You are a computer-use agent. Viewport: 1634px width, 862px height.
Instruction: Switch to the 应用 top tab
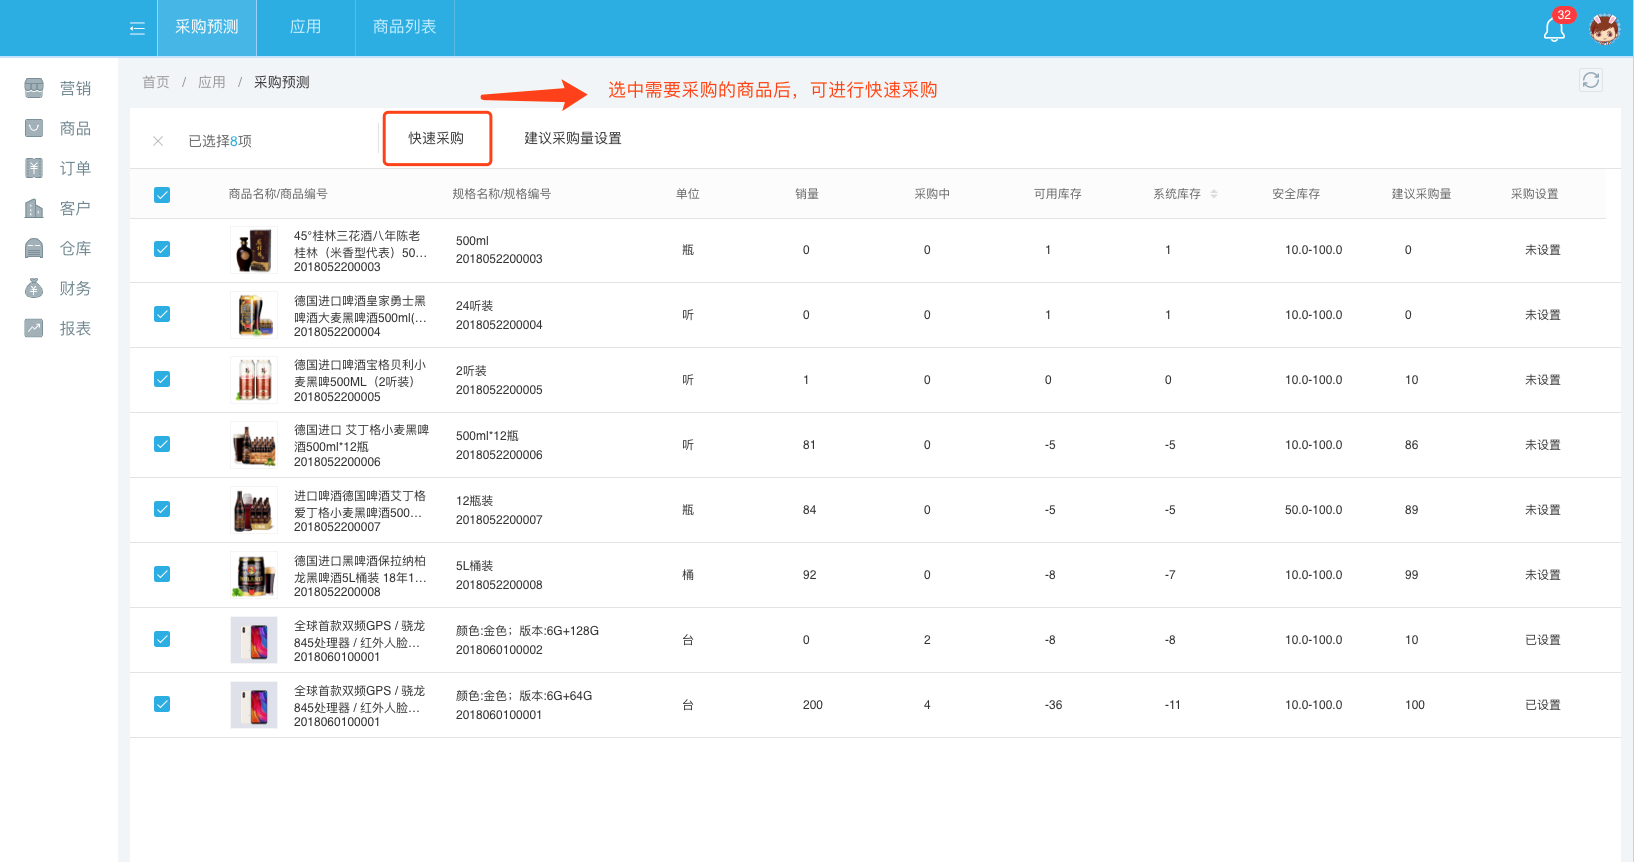coord(305,27)
